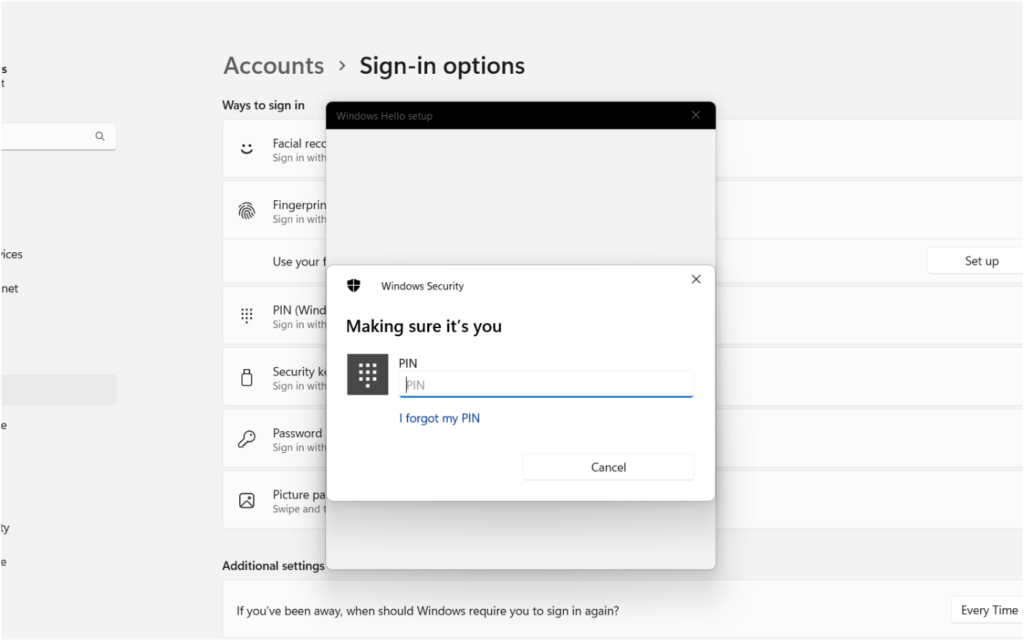The height and width of the screenshot is (641, 1024).
Task: Click inside the PIN entry field
Action: click(546, 384)
